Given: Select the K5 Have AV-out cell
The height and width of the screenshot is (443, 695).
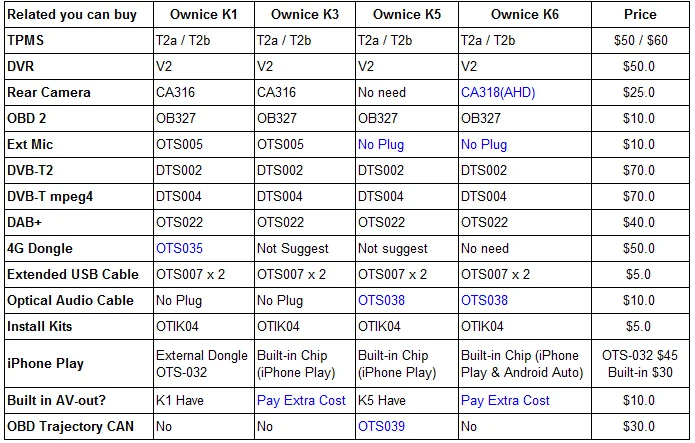Looking at the screenshot, I should [382, 400].
